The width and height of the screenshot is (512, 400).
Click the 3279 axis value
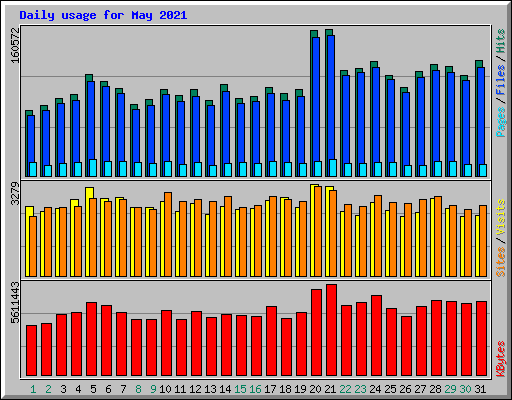click(15, 194)
